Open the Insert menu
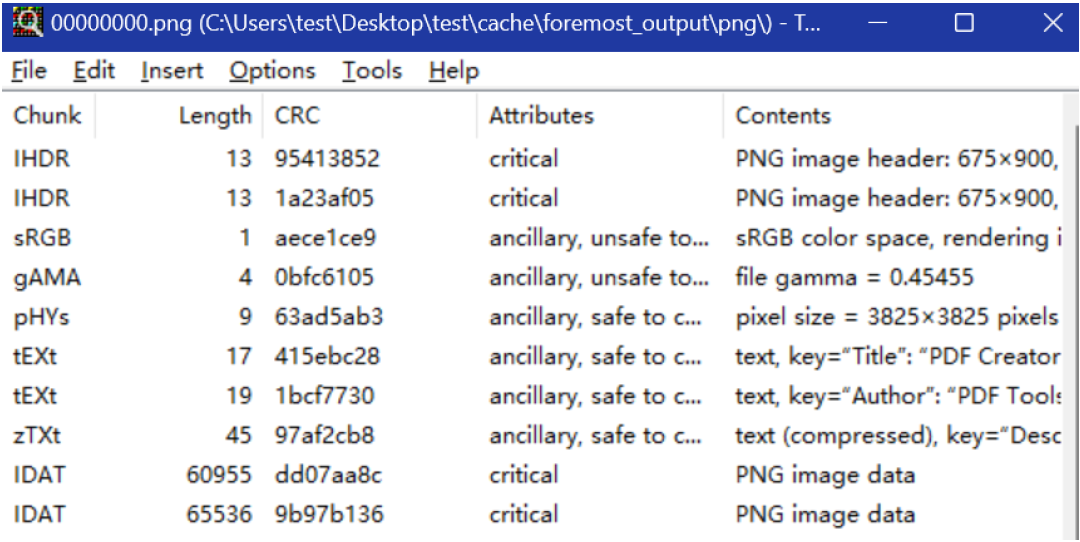Image resolution: width=1080 pixels, height=542 pixels. [172, 71]
